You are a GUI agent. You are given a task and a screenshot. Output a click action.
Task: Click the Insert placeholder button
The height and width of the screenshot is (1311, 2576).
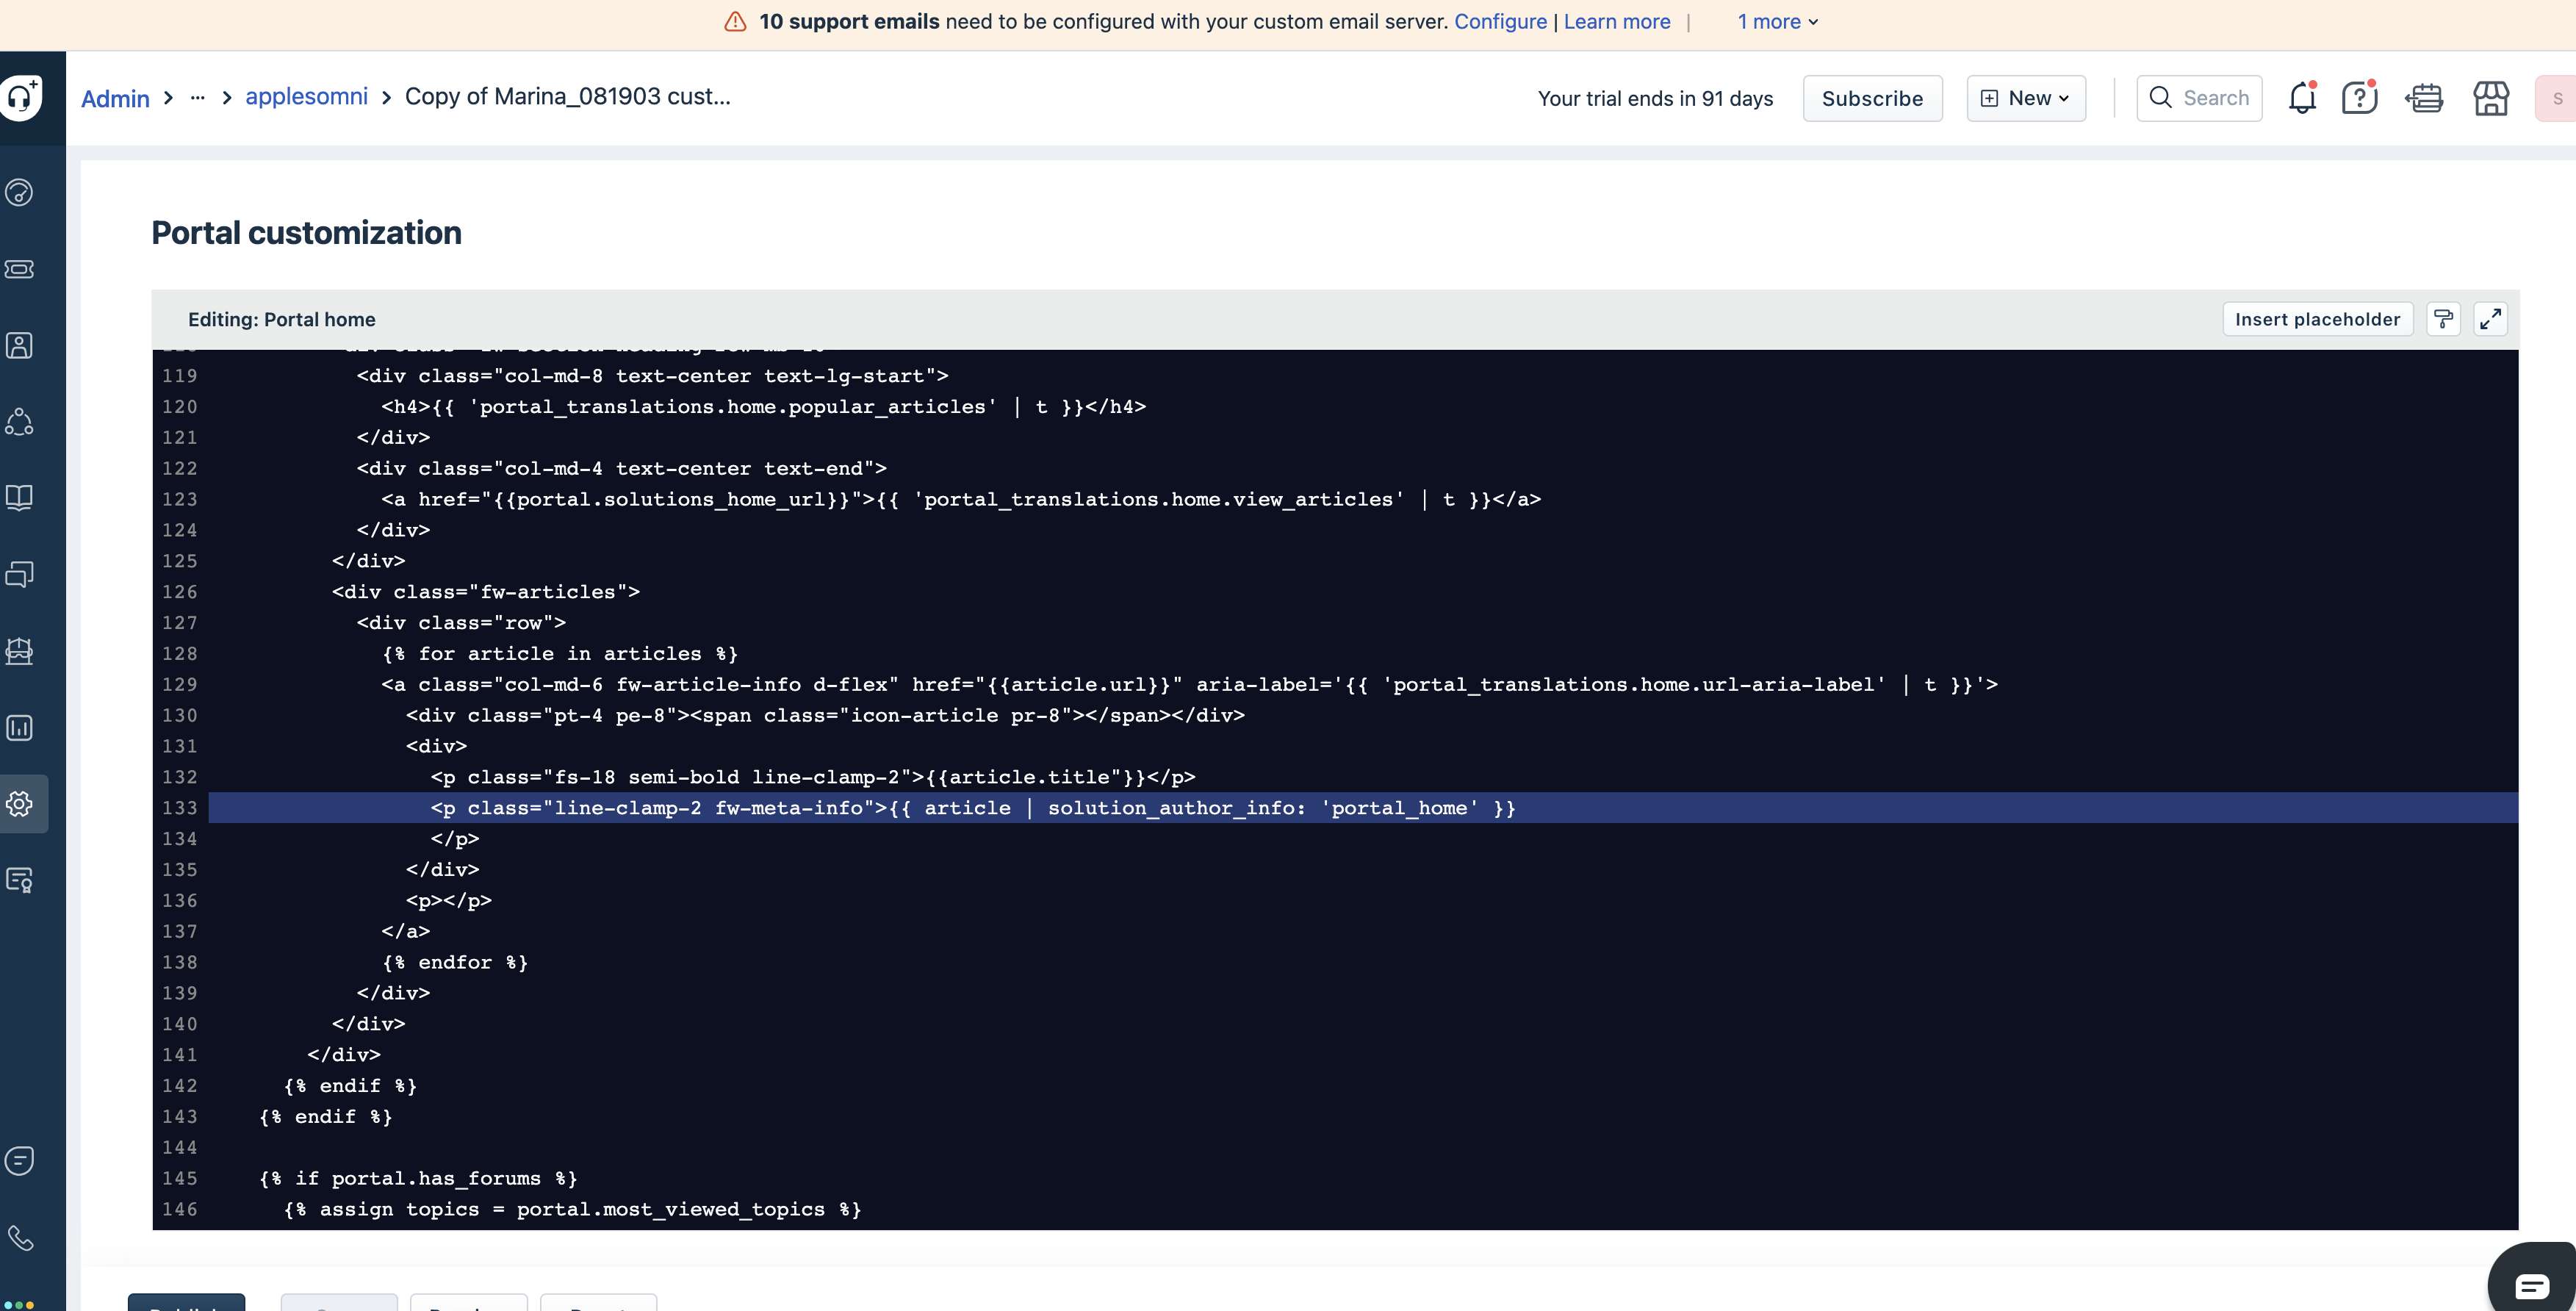[2317, 319]
